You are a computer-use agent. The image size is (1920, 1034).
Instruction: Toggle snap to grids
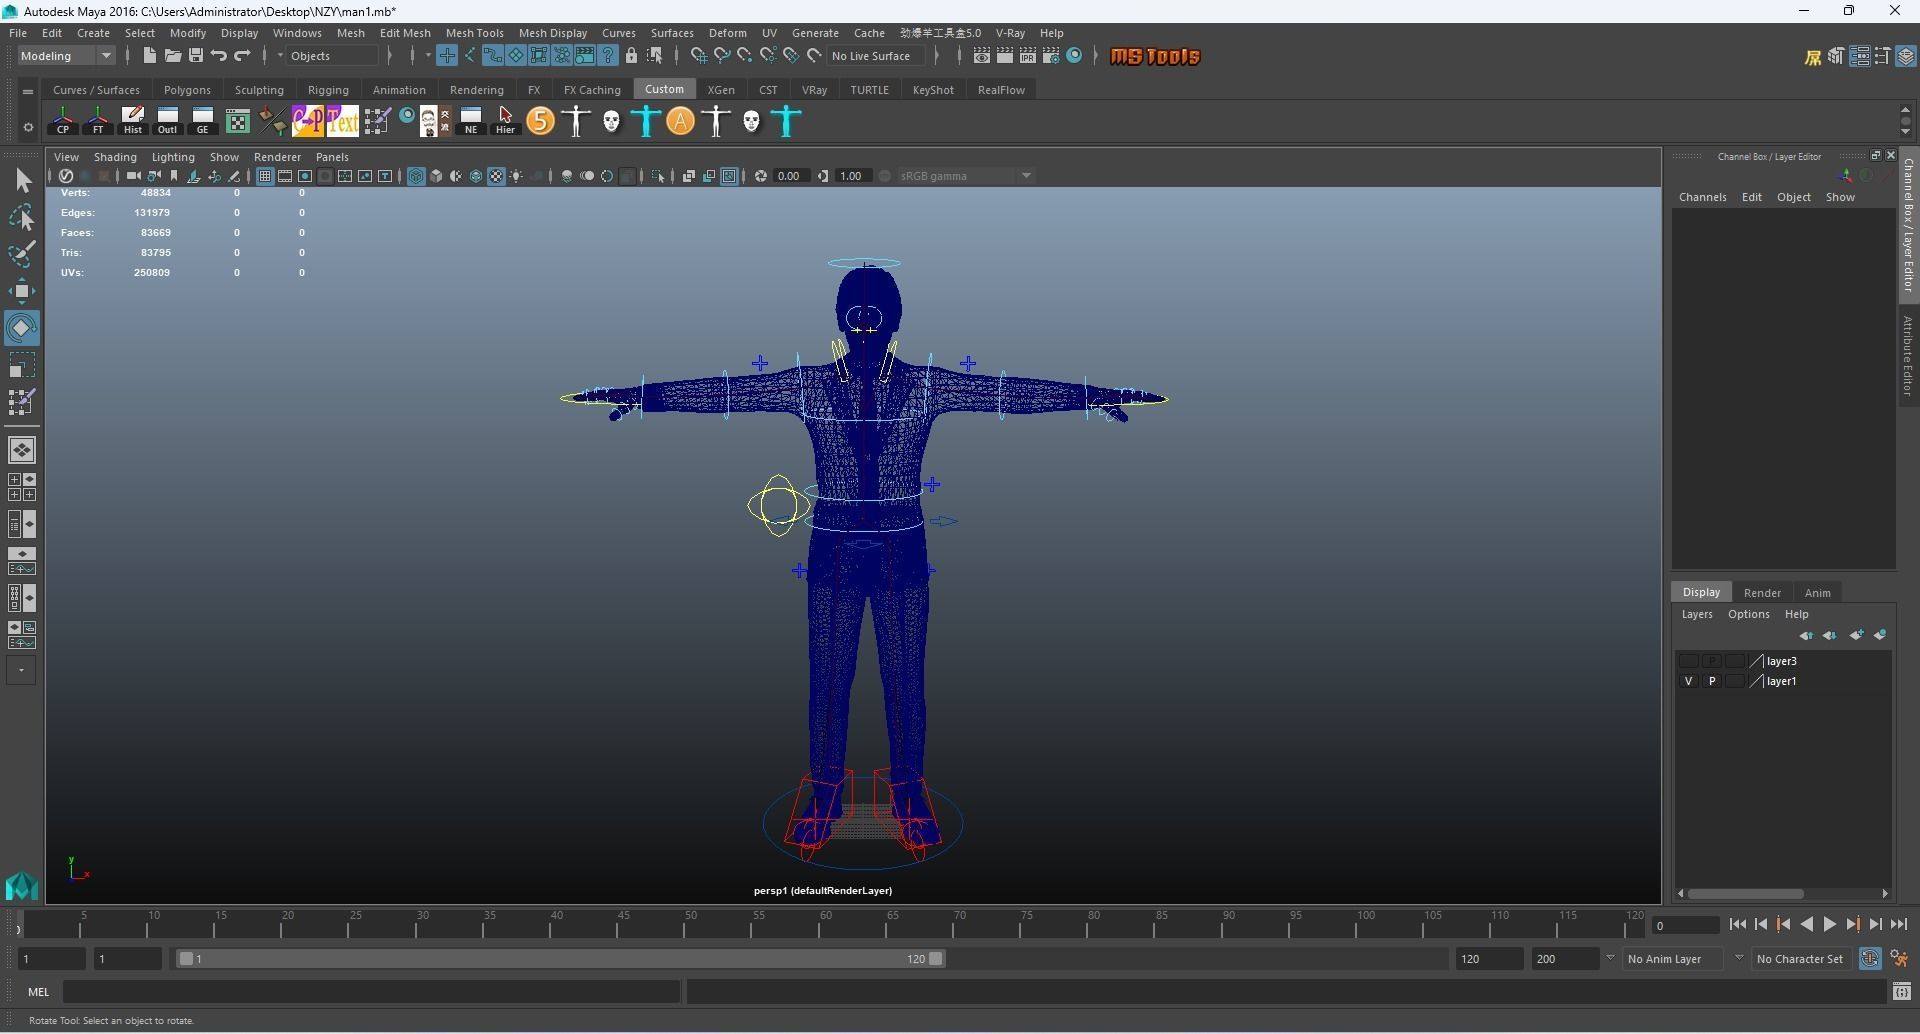698,56
